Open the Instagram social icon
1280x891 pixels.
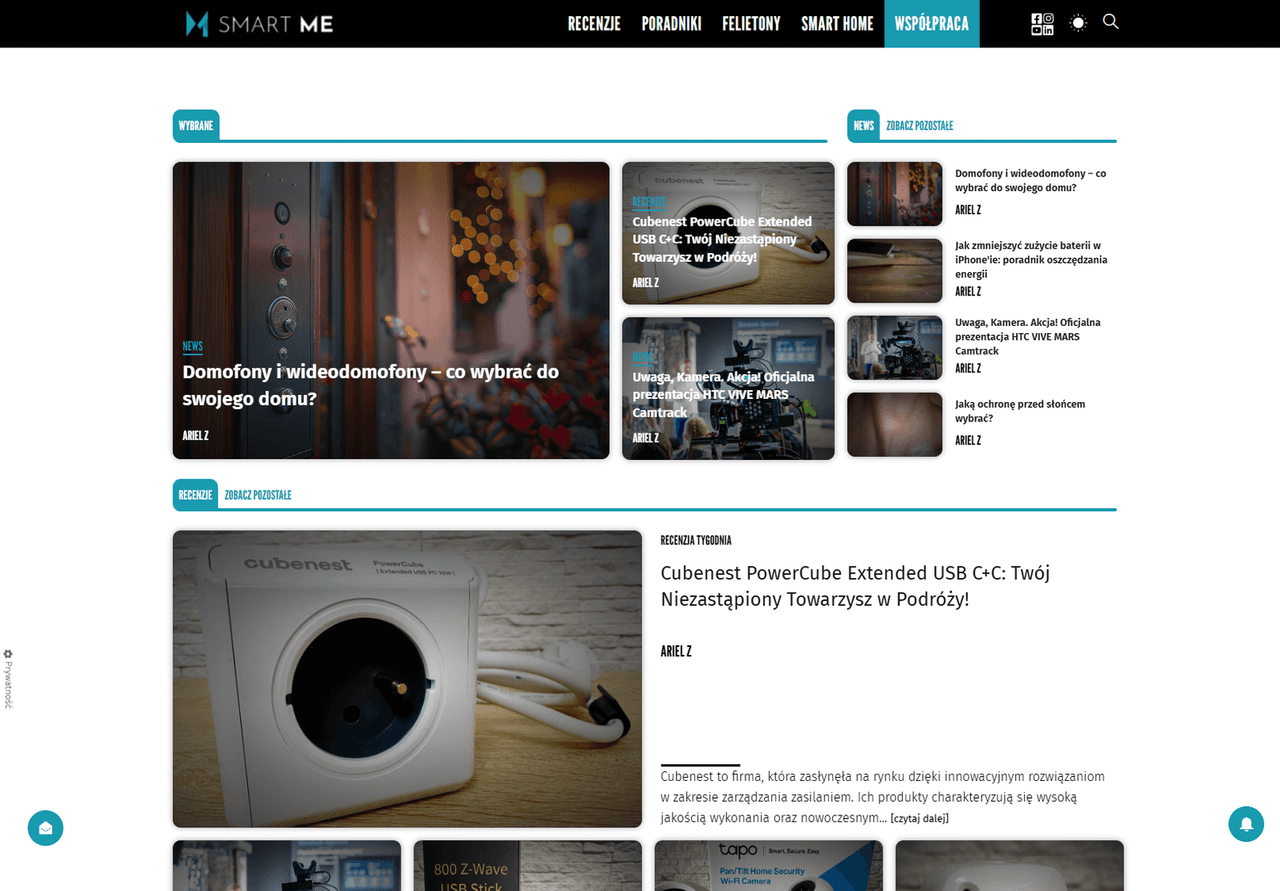[x=1048, y=18]
